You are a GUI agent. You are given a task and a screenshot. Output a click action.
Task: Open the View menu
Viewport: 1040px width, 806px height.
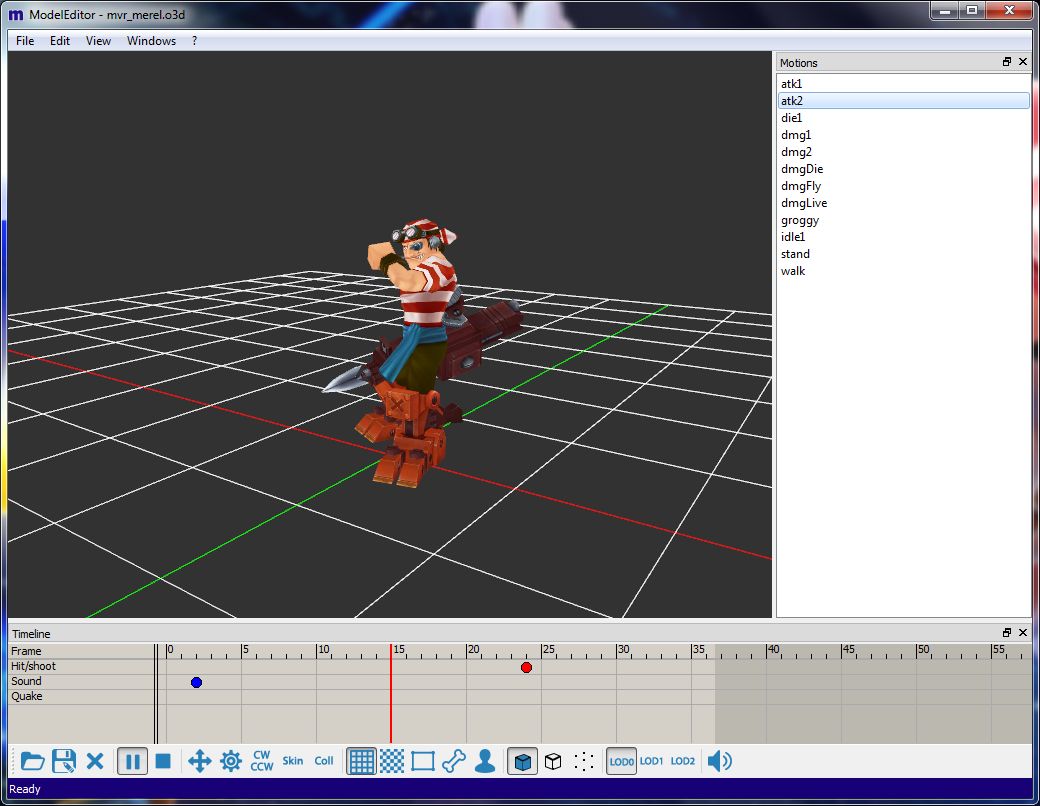(98, 40)
